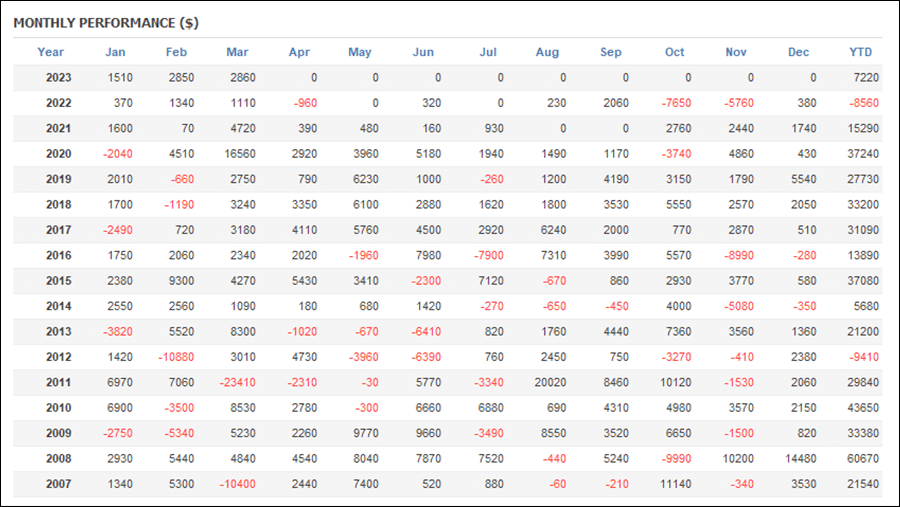Select the 2020 year row label

[x=59, y=154]
